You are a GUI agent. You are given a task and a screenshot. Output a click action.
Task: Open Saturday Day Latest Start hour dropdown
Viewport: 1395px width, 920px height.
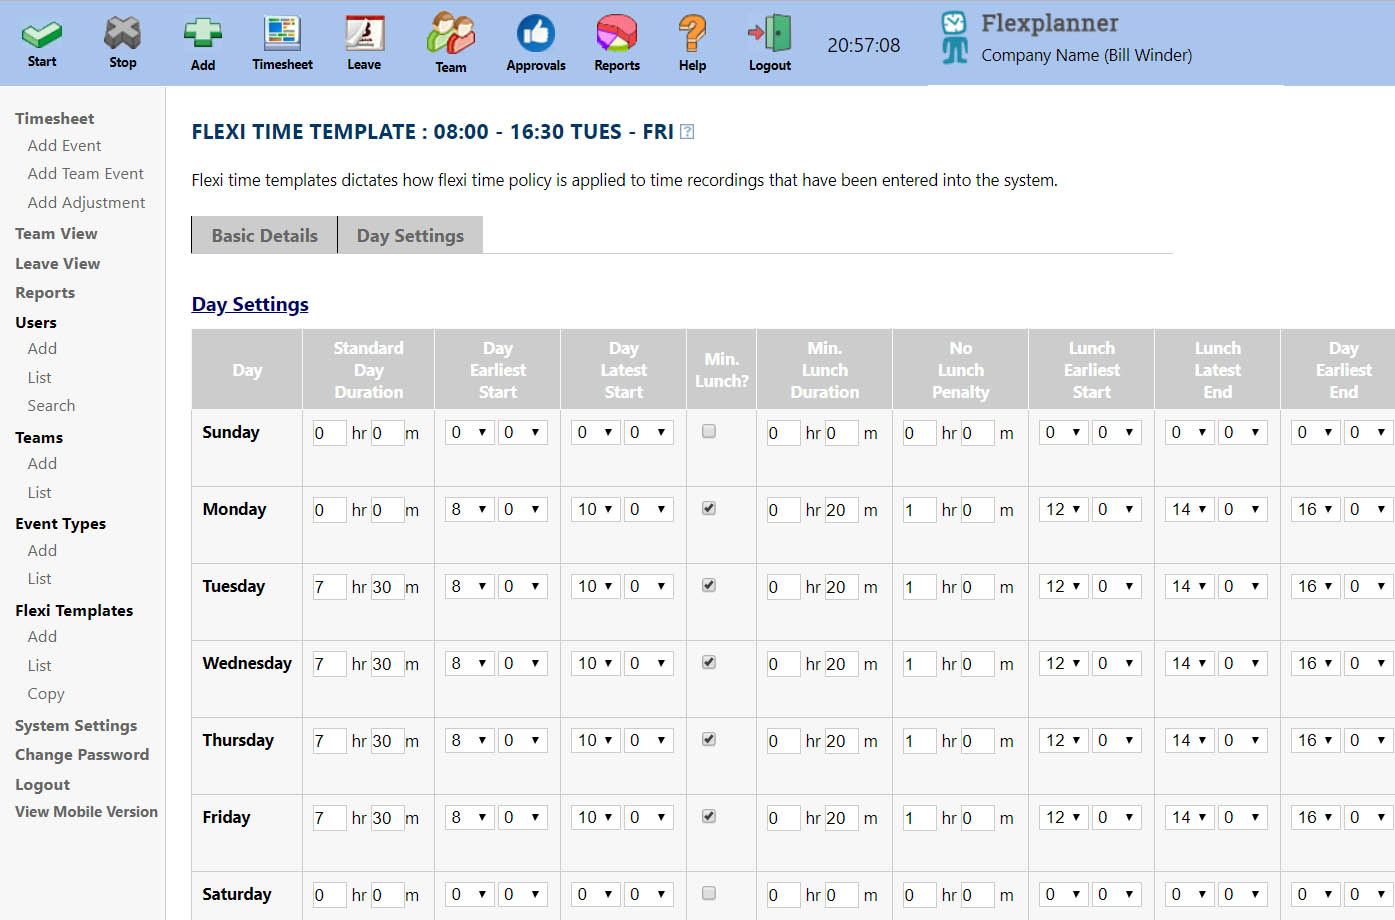coord(596,895)
